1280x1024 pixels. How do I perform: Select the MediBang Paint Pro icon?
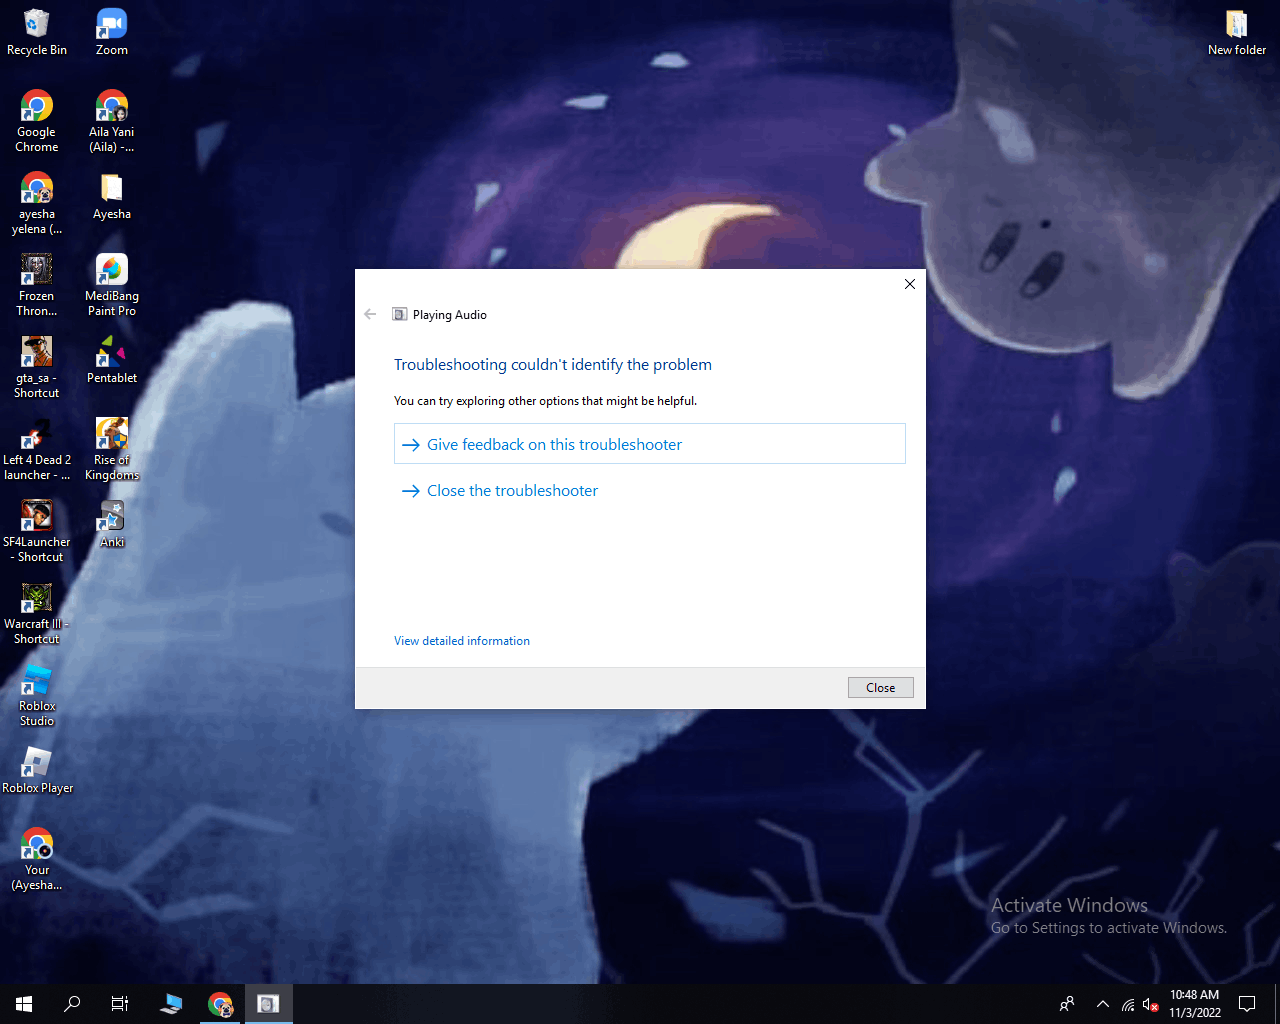coord(111,285)
